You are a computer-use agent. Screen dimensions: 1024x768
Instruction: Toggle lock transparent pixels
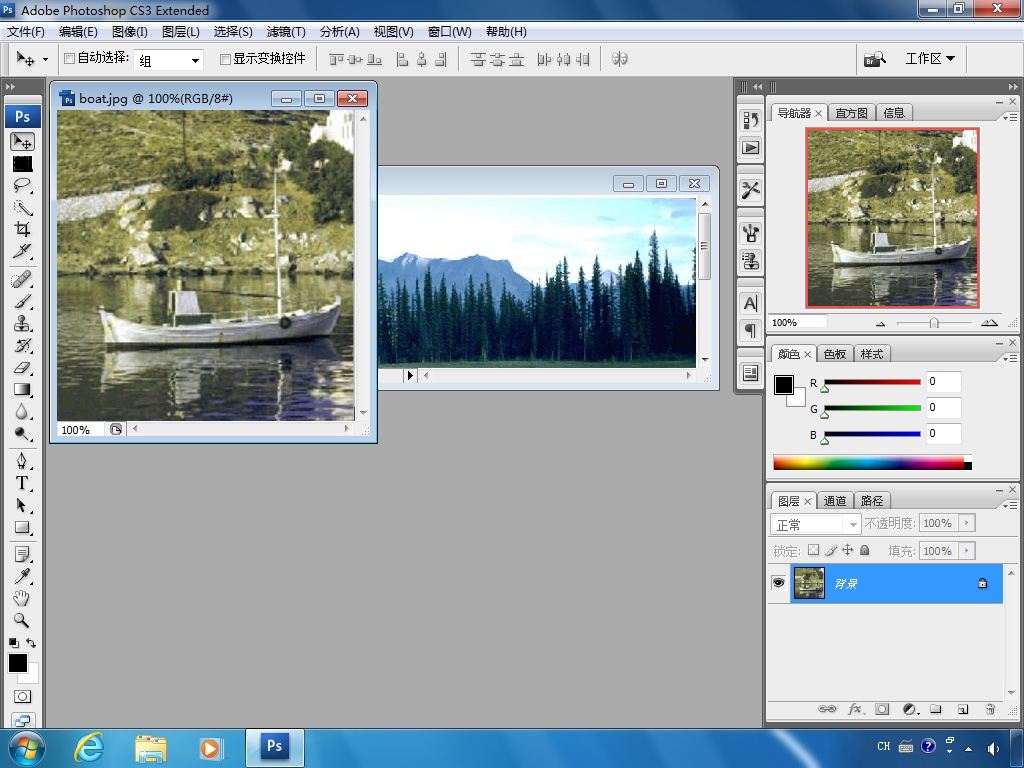coord(813,550)
